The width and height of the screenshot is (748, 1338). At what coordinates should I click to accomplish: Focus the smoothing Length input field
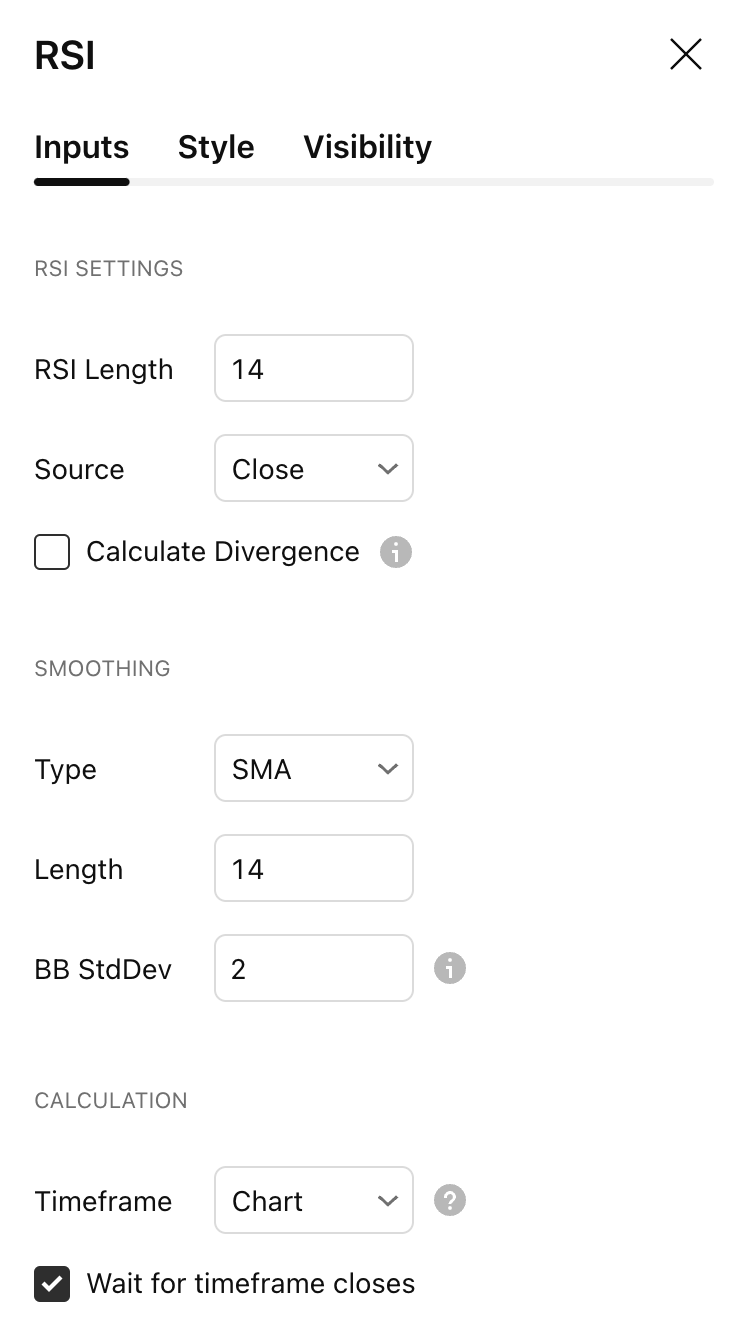[313, 869]
